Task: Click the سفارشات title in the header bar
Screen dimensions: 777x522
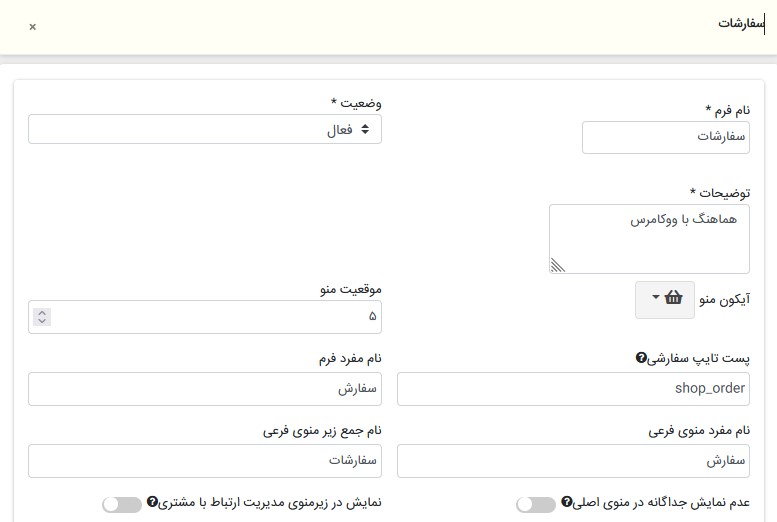Action: tap(740, 24)
